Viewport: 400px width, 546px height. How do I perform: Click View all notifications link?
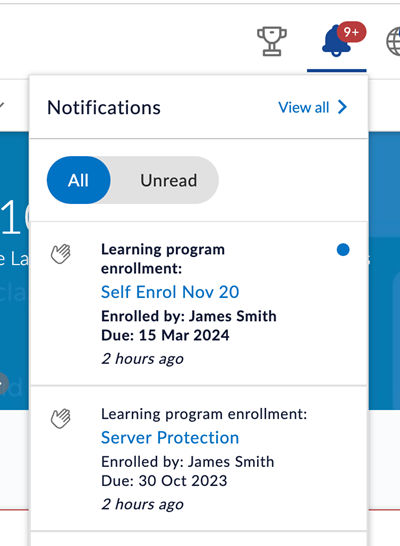point(304,107)
